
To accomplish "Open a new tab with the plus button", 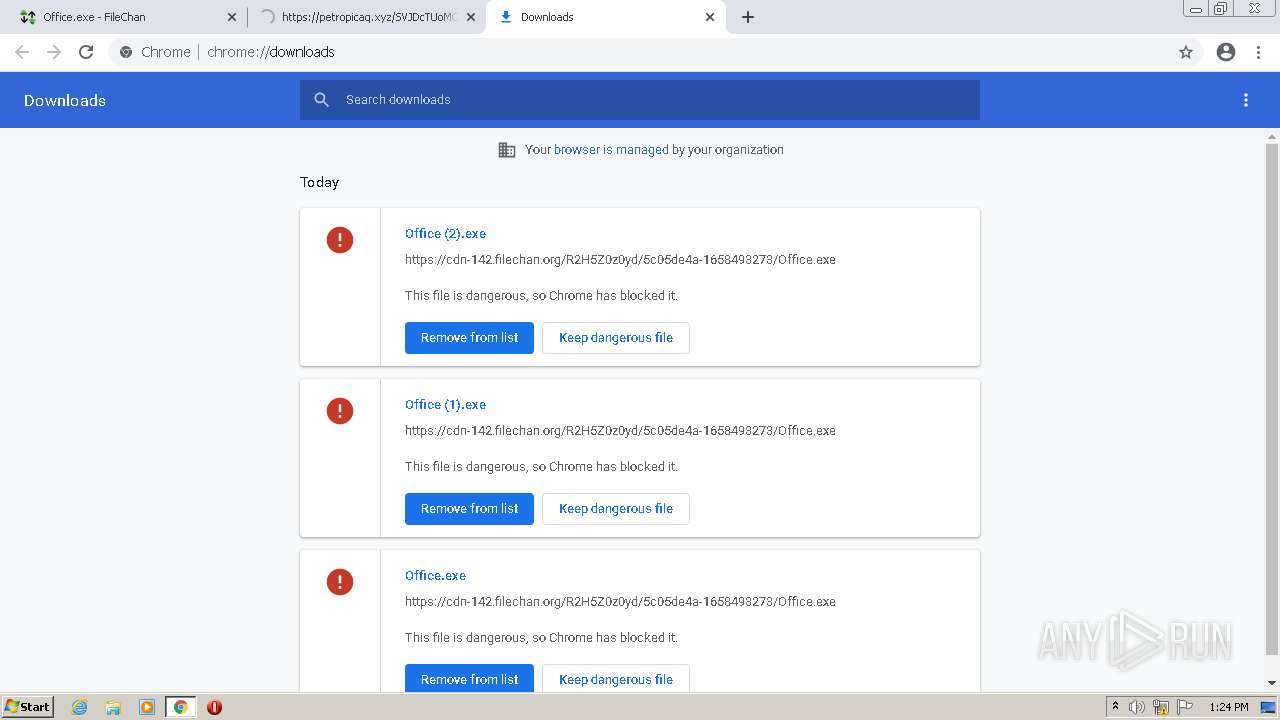I will pyautogui.click(x=748, y=17).
